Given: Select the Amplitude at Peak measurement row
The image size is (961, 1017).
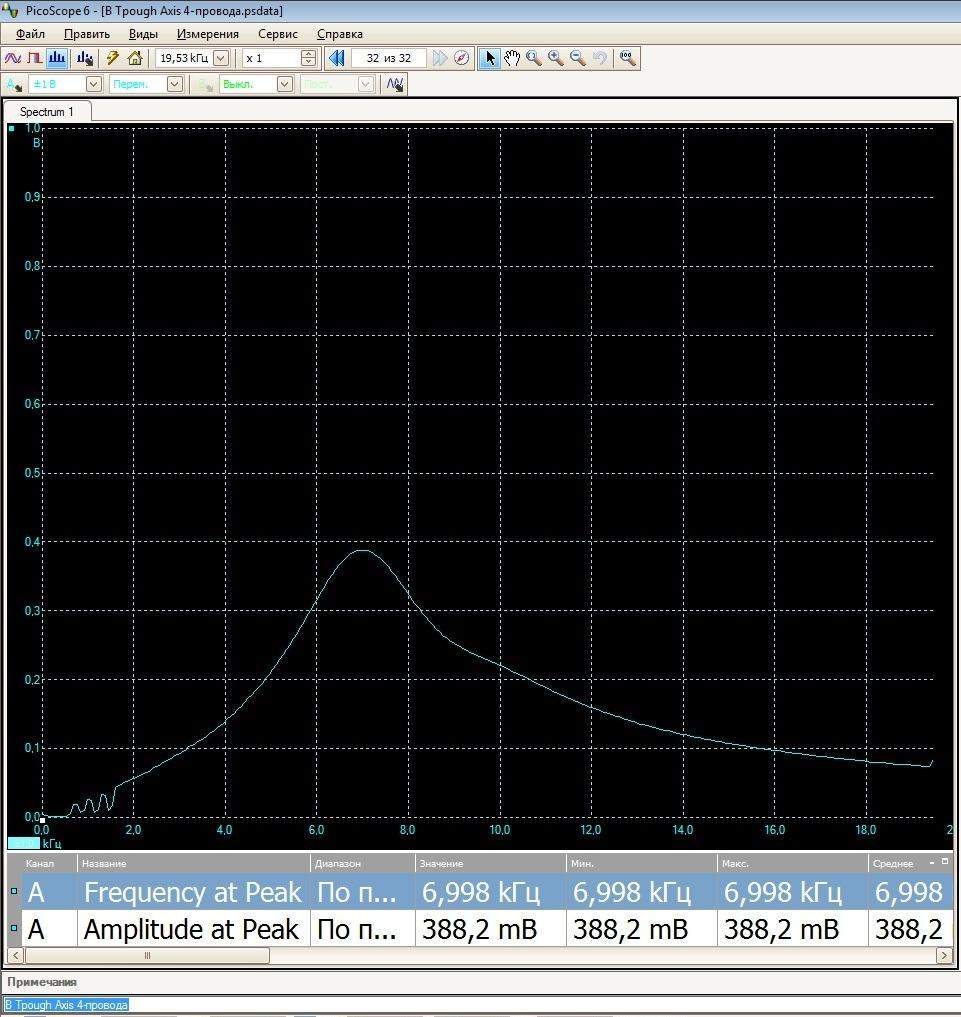Looking at the screenshot, I should click(191, 929).
